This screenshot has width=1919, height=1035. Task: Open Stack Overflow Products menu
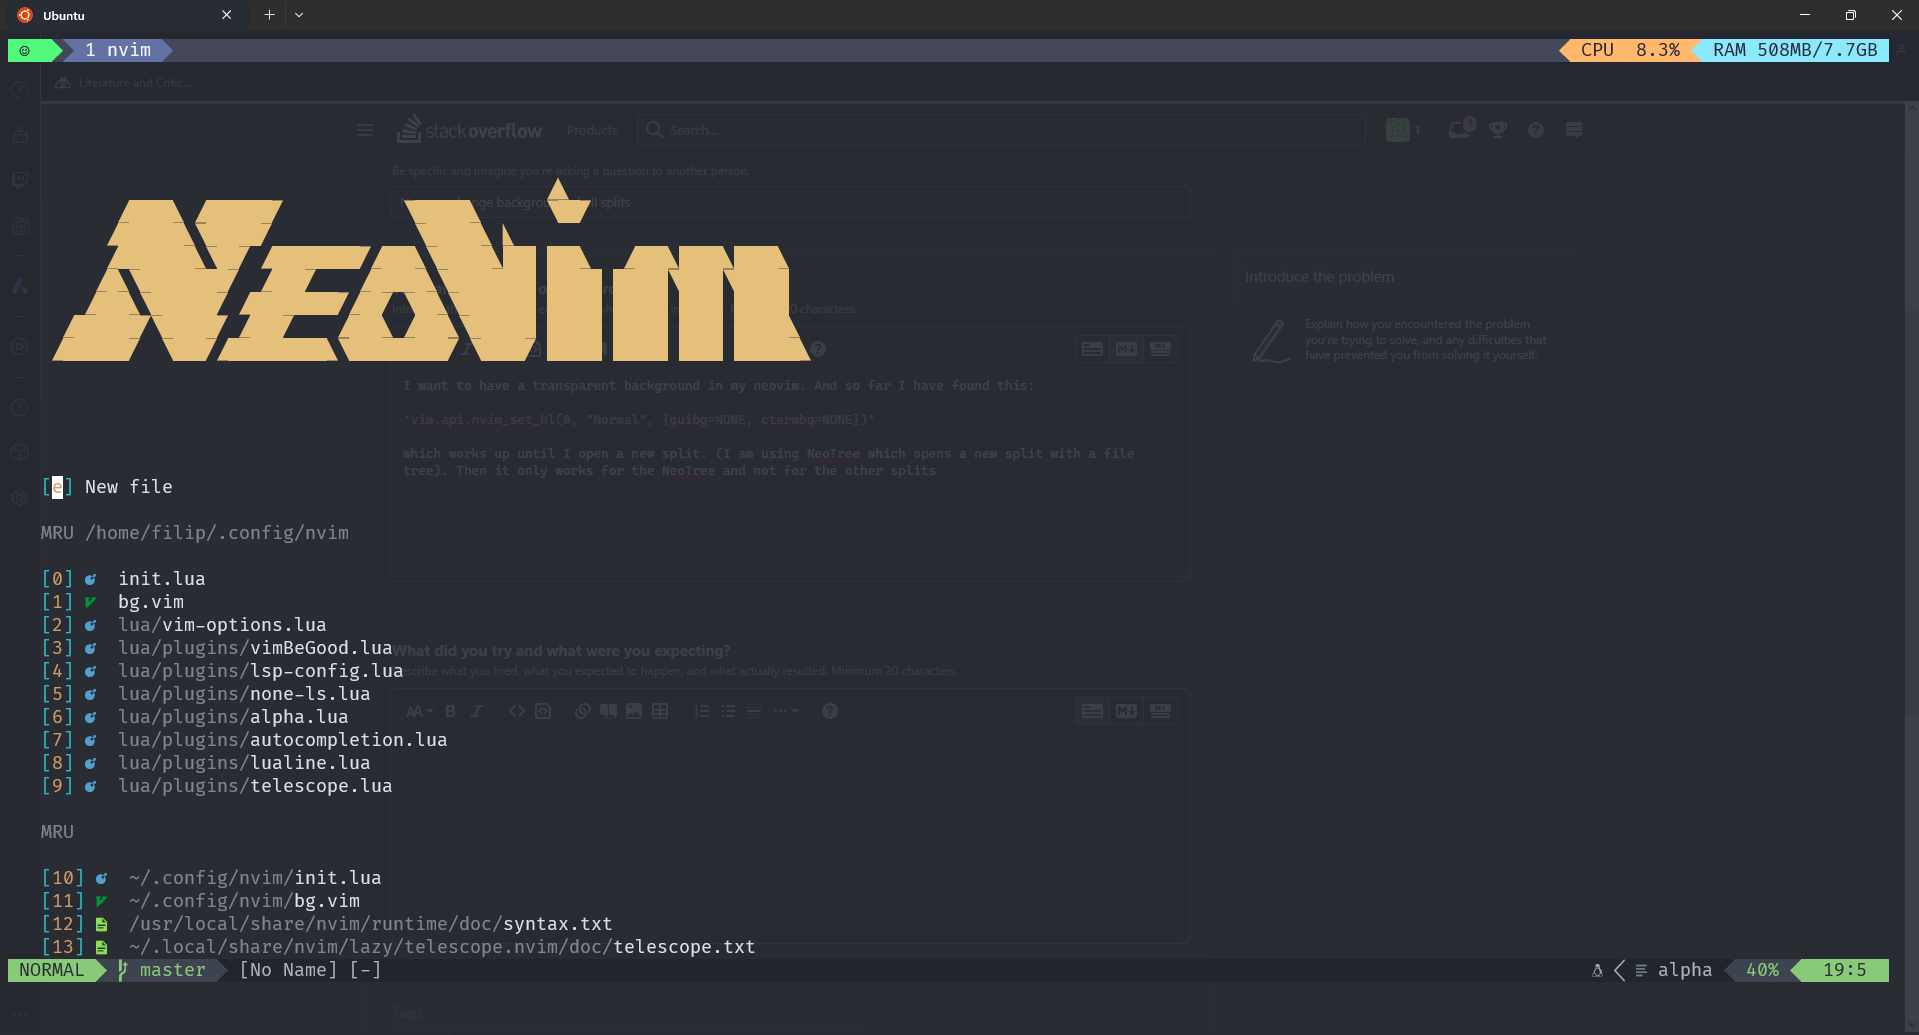(x=592, y=131)
